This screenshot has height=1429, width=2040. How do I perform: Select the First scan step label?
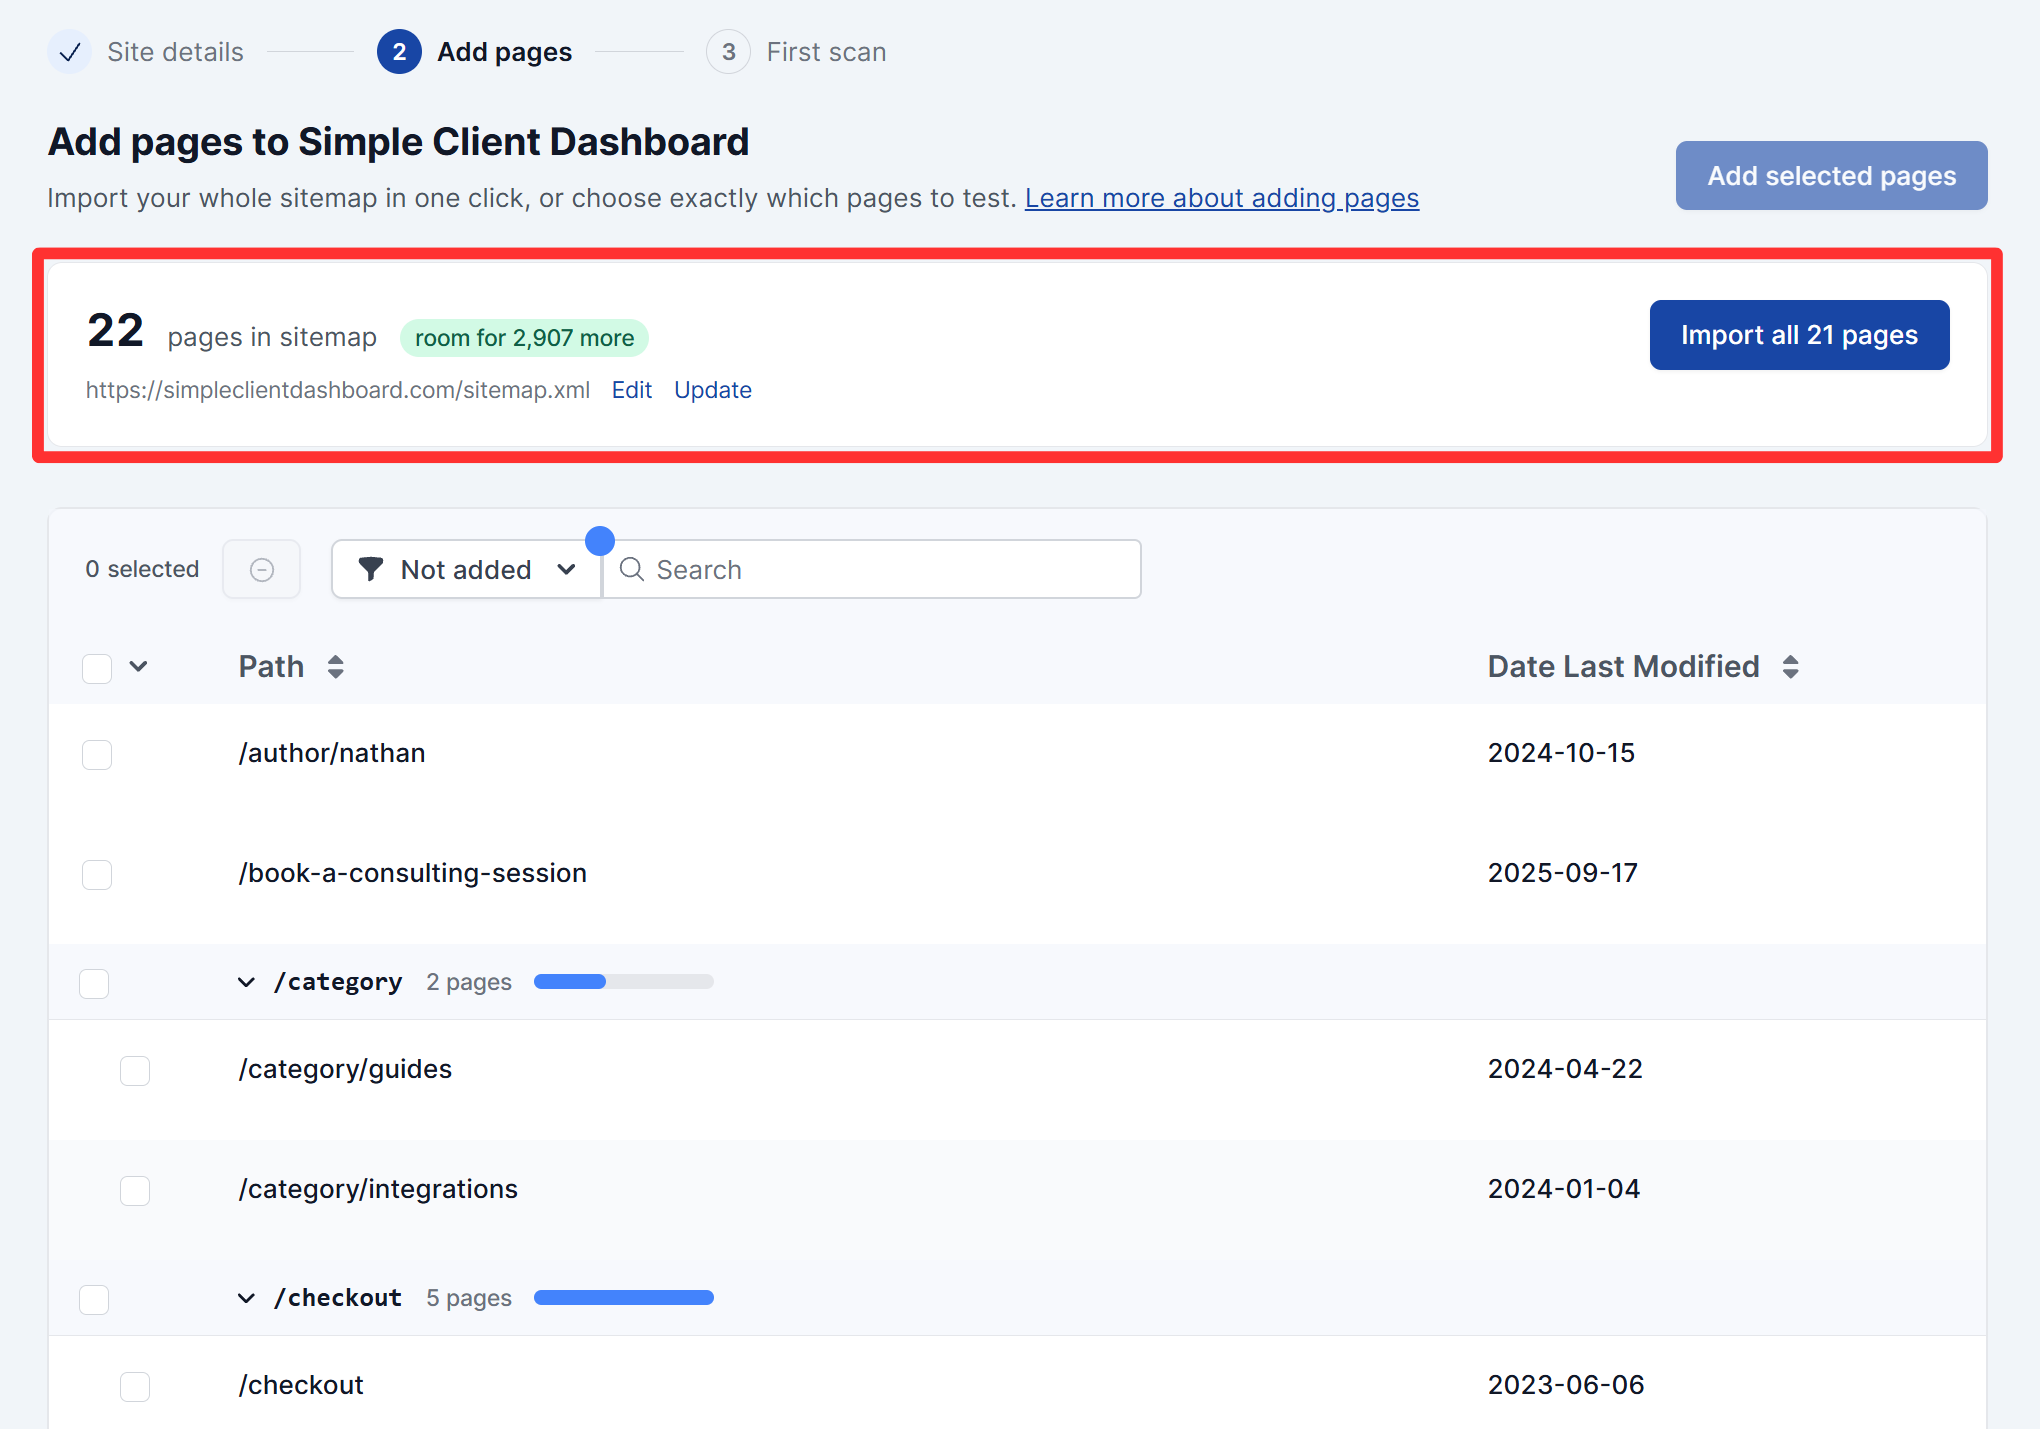(826, 52)
